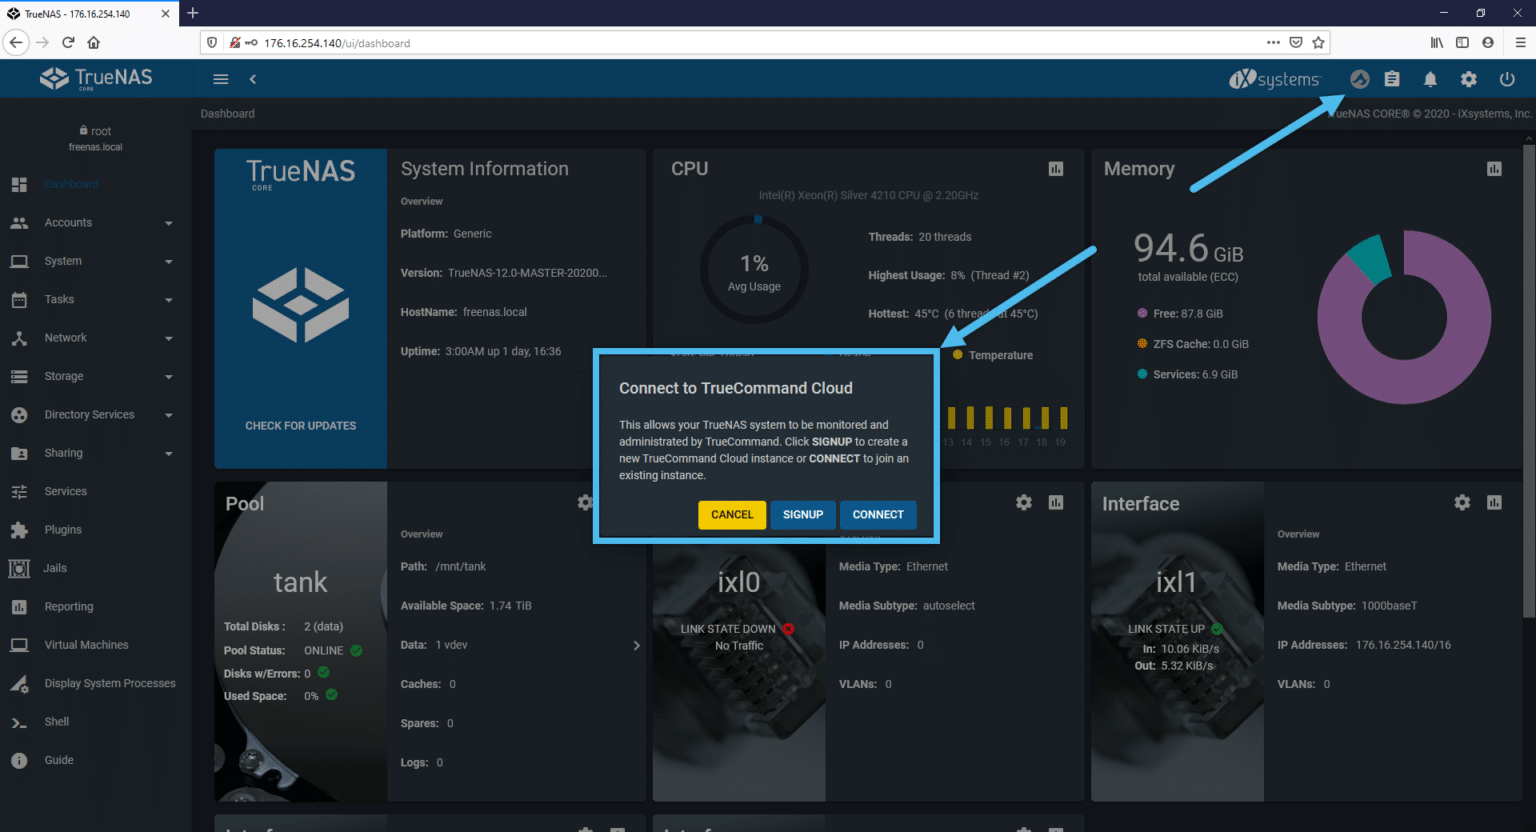Click the Temperature legend dot

pyautogui.click(x=958, y=355)
